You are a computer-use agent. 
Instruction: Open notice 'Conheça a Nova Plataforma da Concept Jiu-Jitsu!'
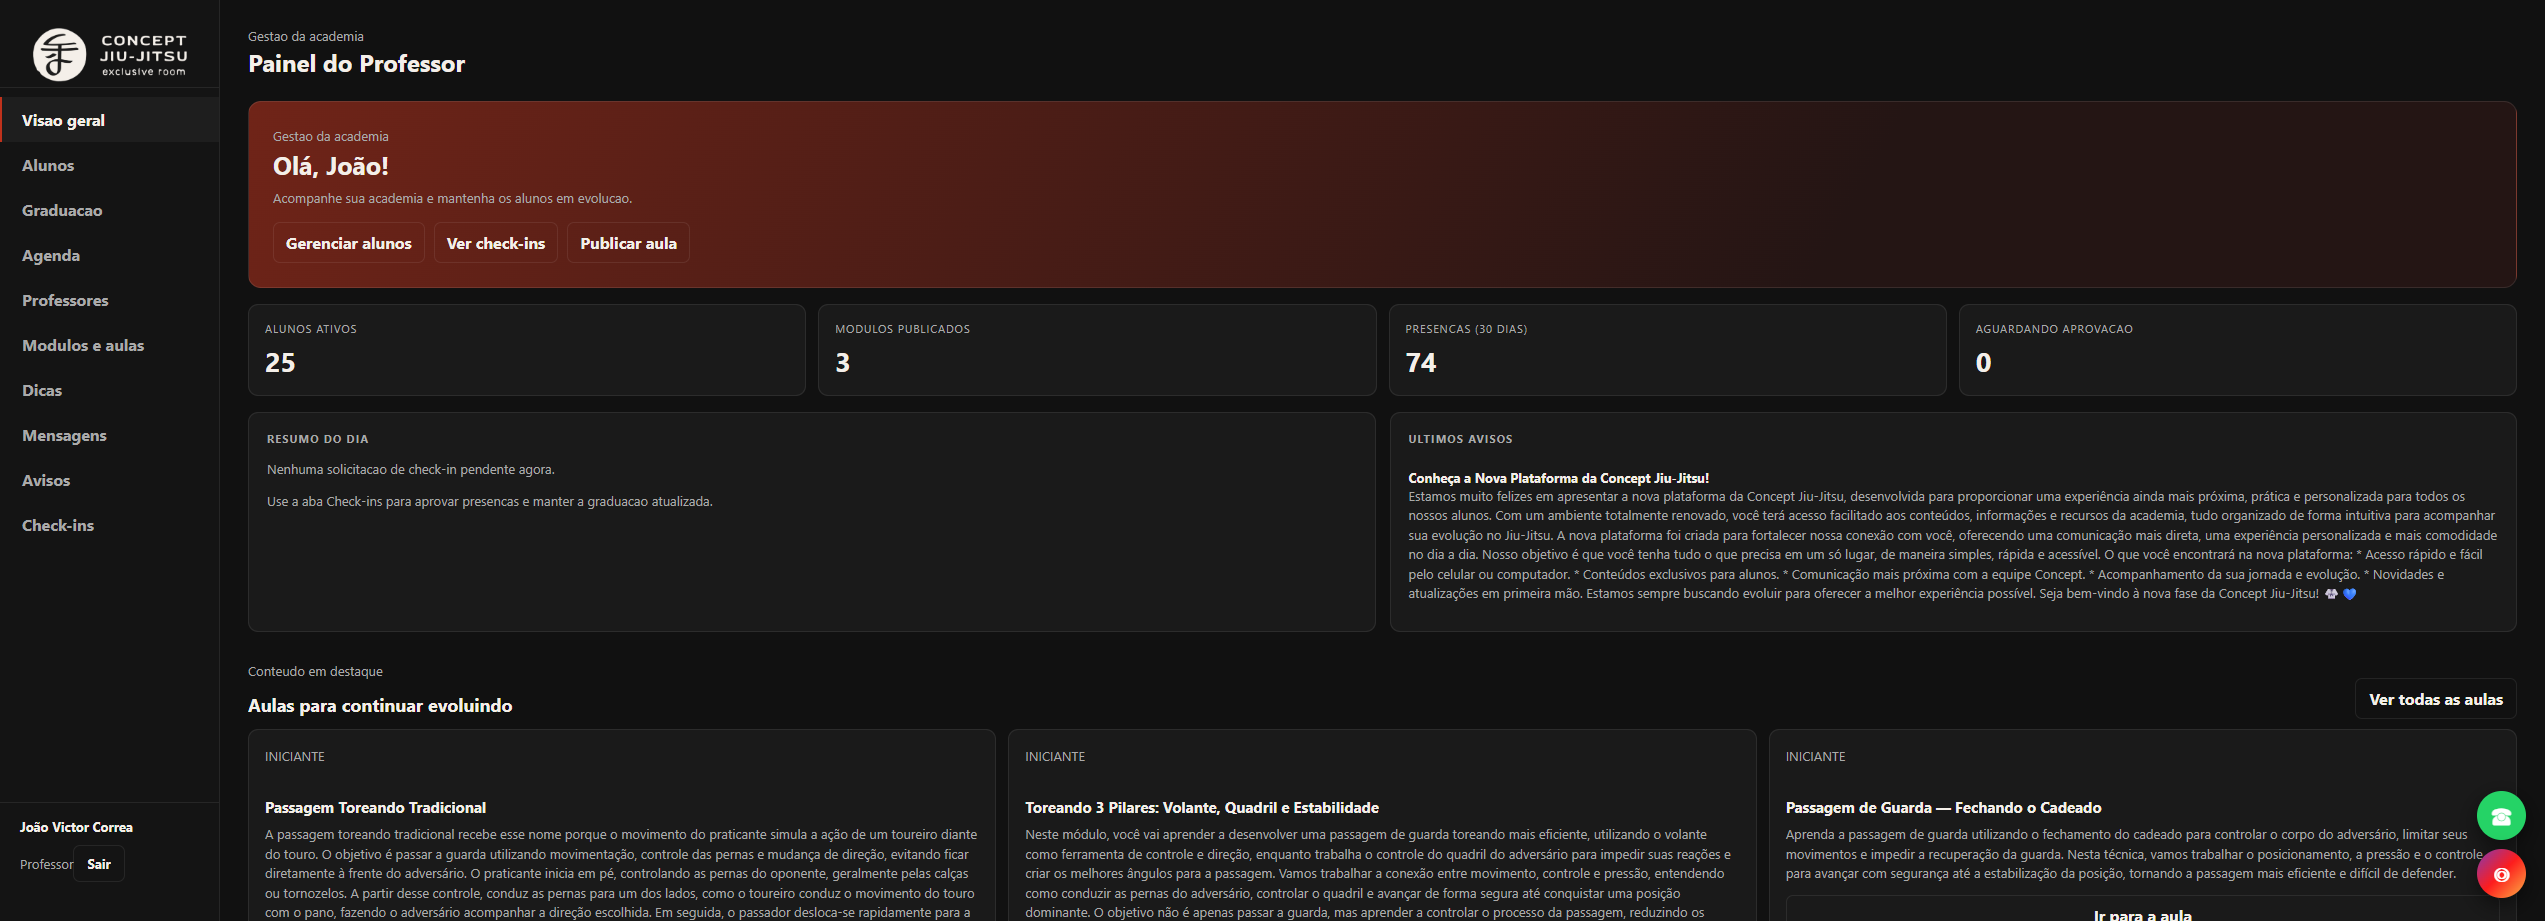point(1559,478)
